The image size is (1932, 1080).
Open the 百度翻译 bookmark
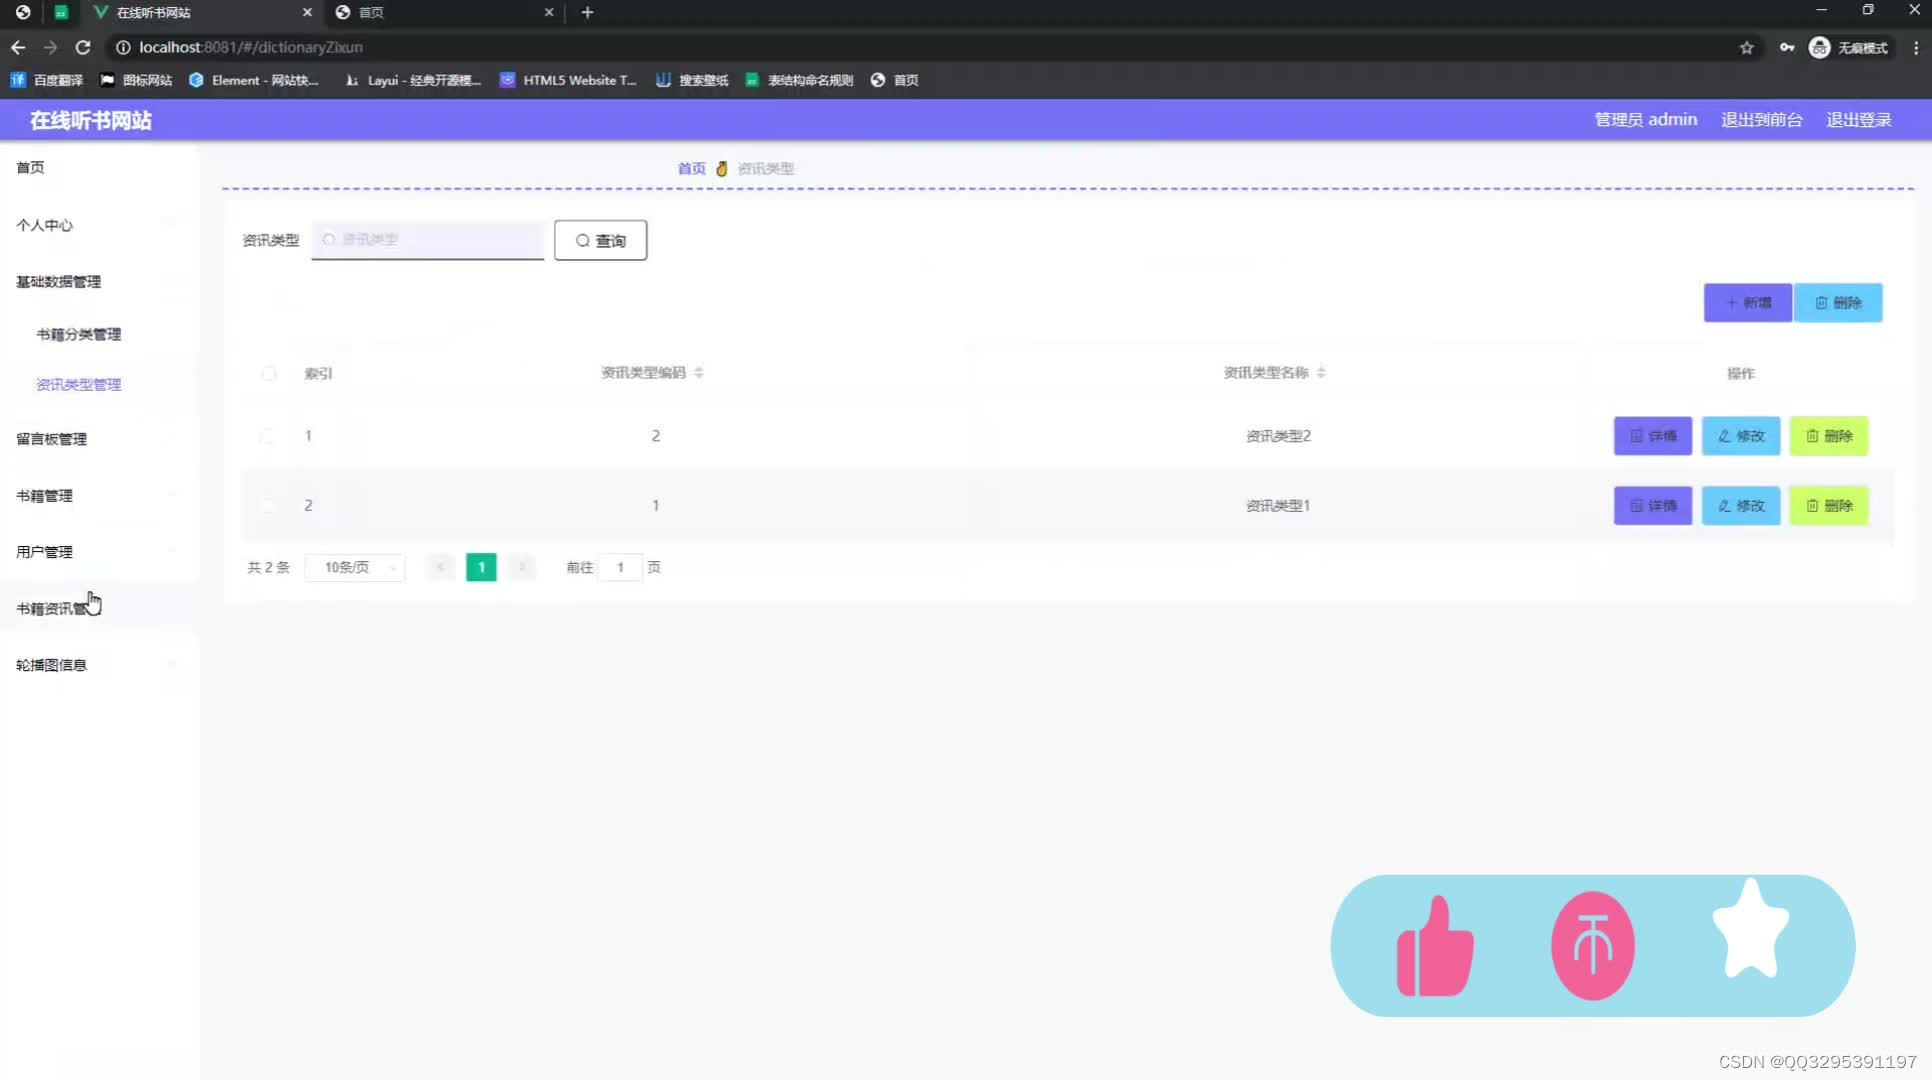[47, 80]
